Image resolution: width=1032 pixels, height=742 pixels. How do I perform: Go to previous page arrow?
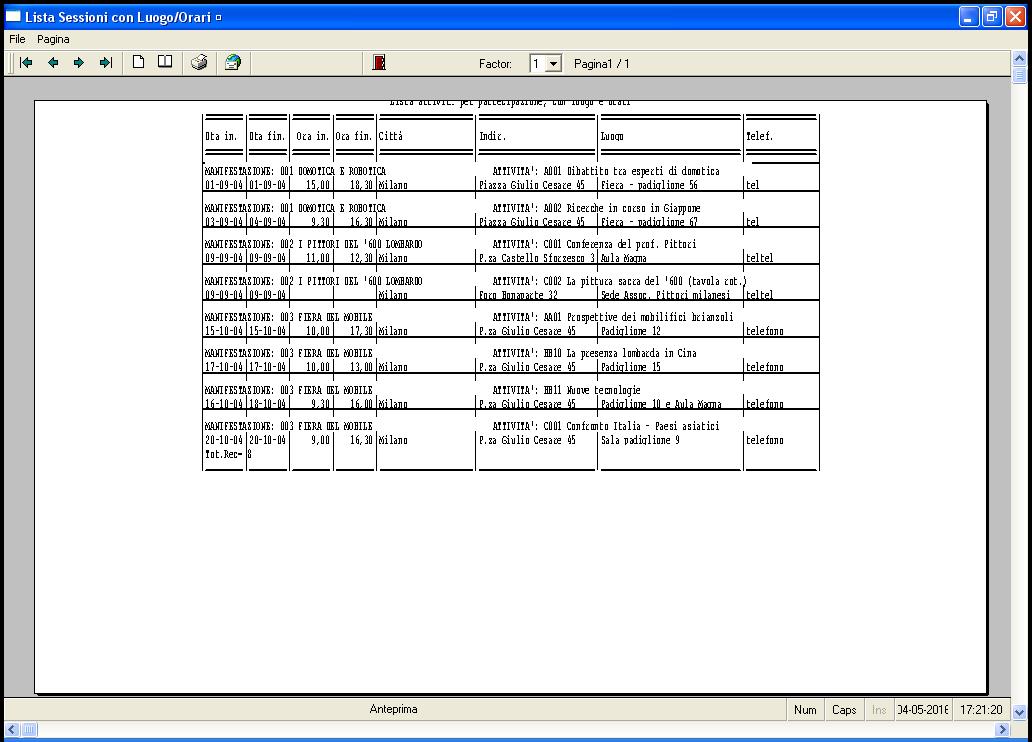[53, 63]
